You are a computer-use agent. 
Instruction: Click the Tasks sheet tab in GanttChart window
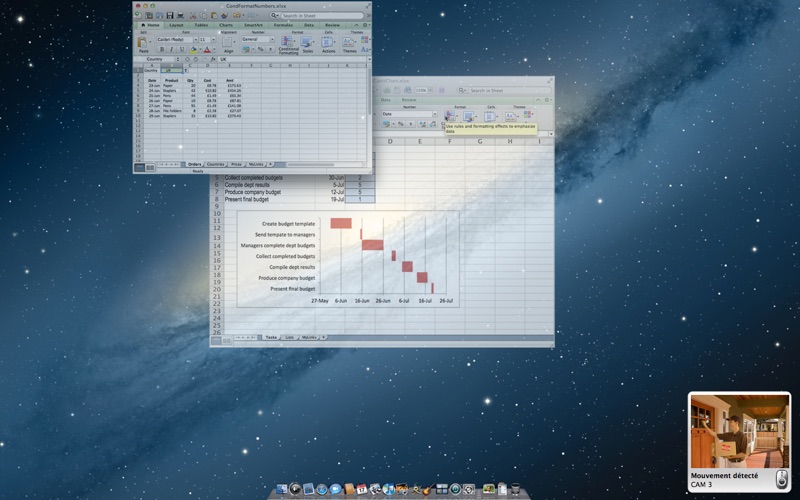271,337
